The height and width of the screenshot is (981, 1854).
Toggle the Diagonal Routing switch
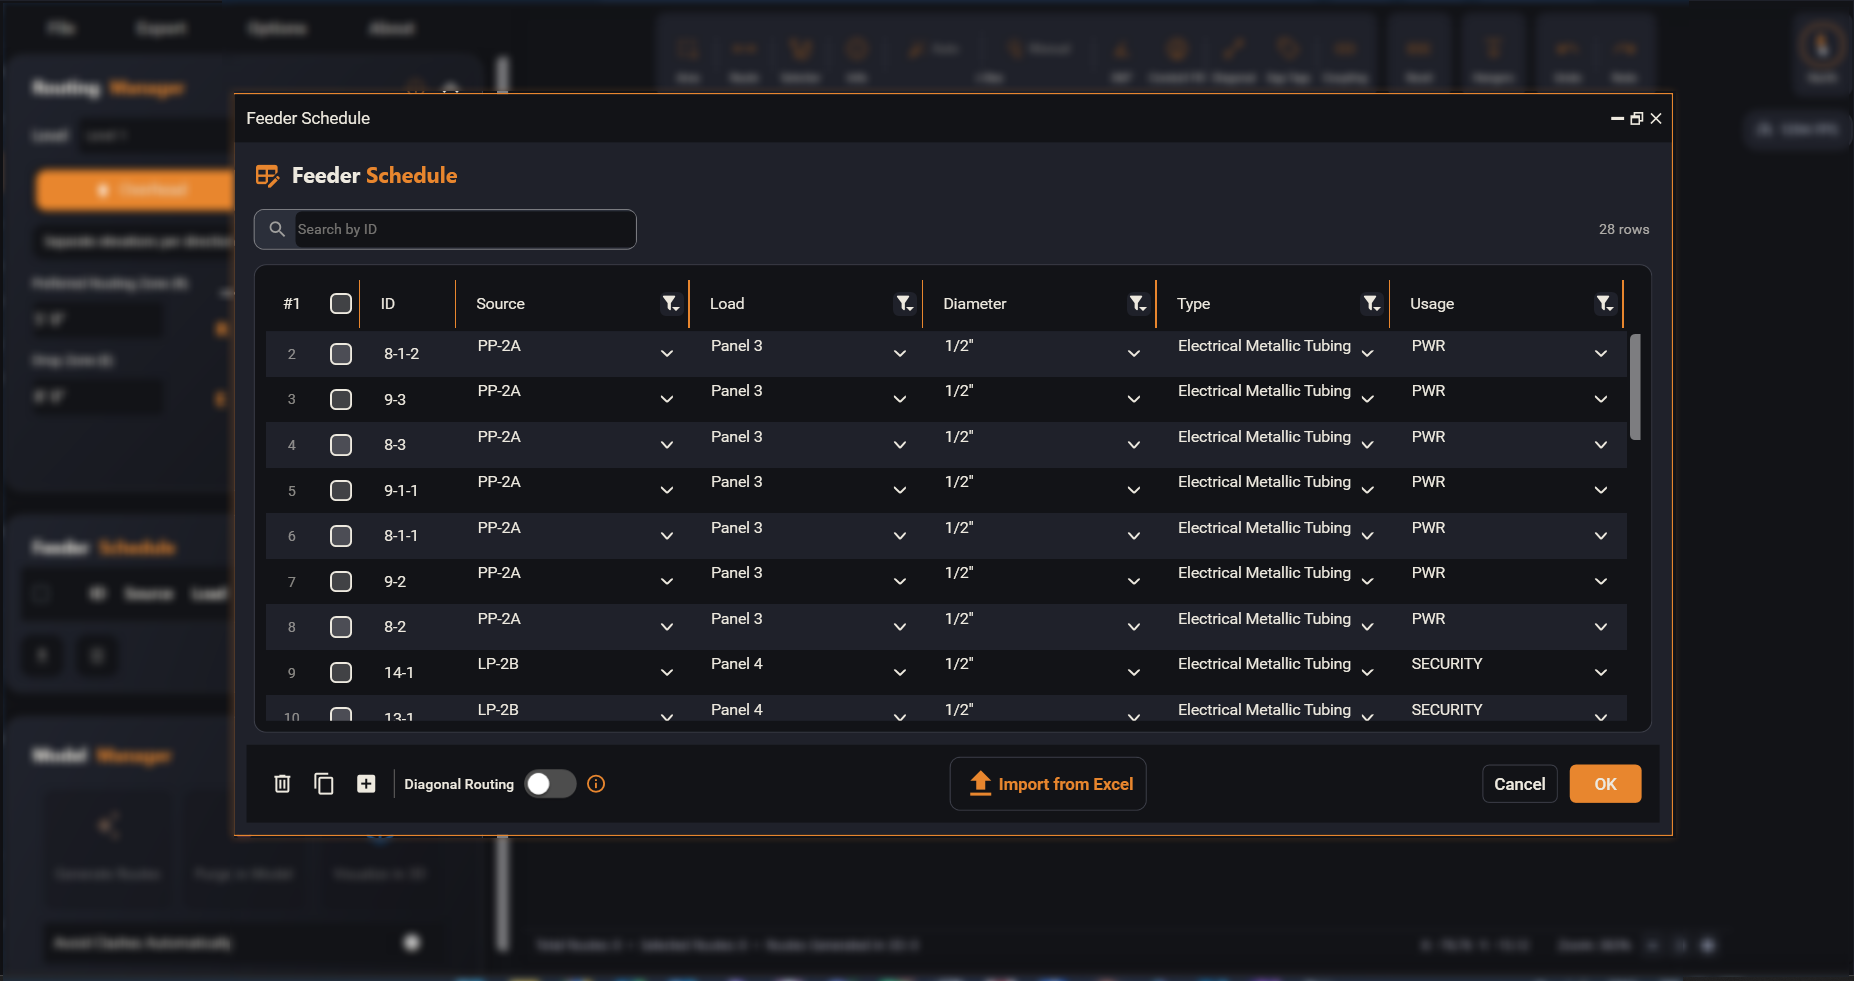(550, 784)
